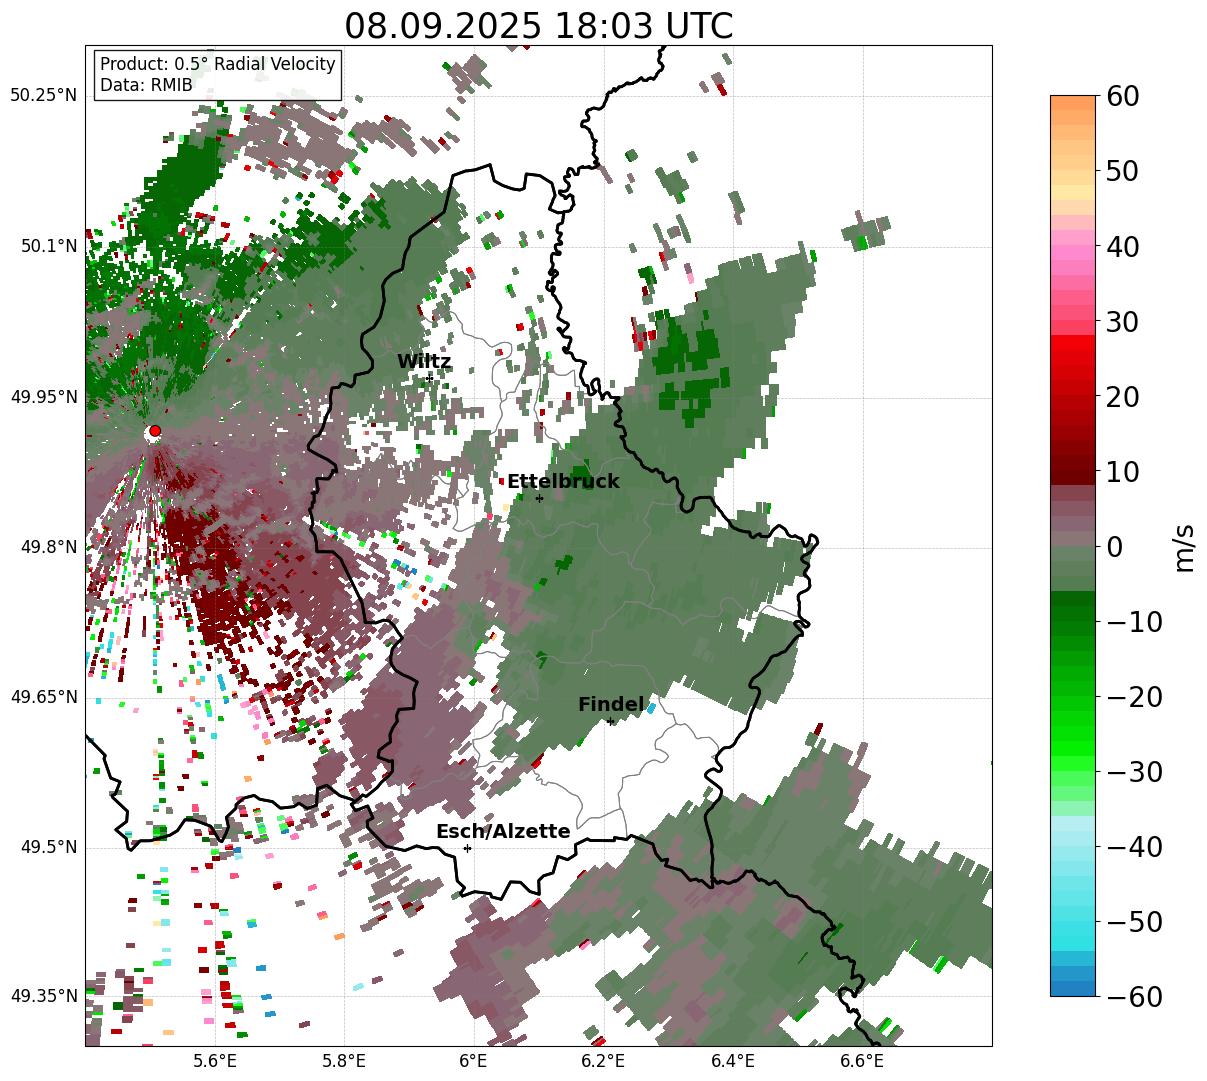Click the Esch/Alzette location cross marker

click(x=467, y=848)
